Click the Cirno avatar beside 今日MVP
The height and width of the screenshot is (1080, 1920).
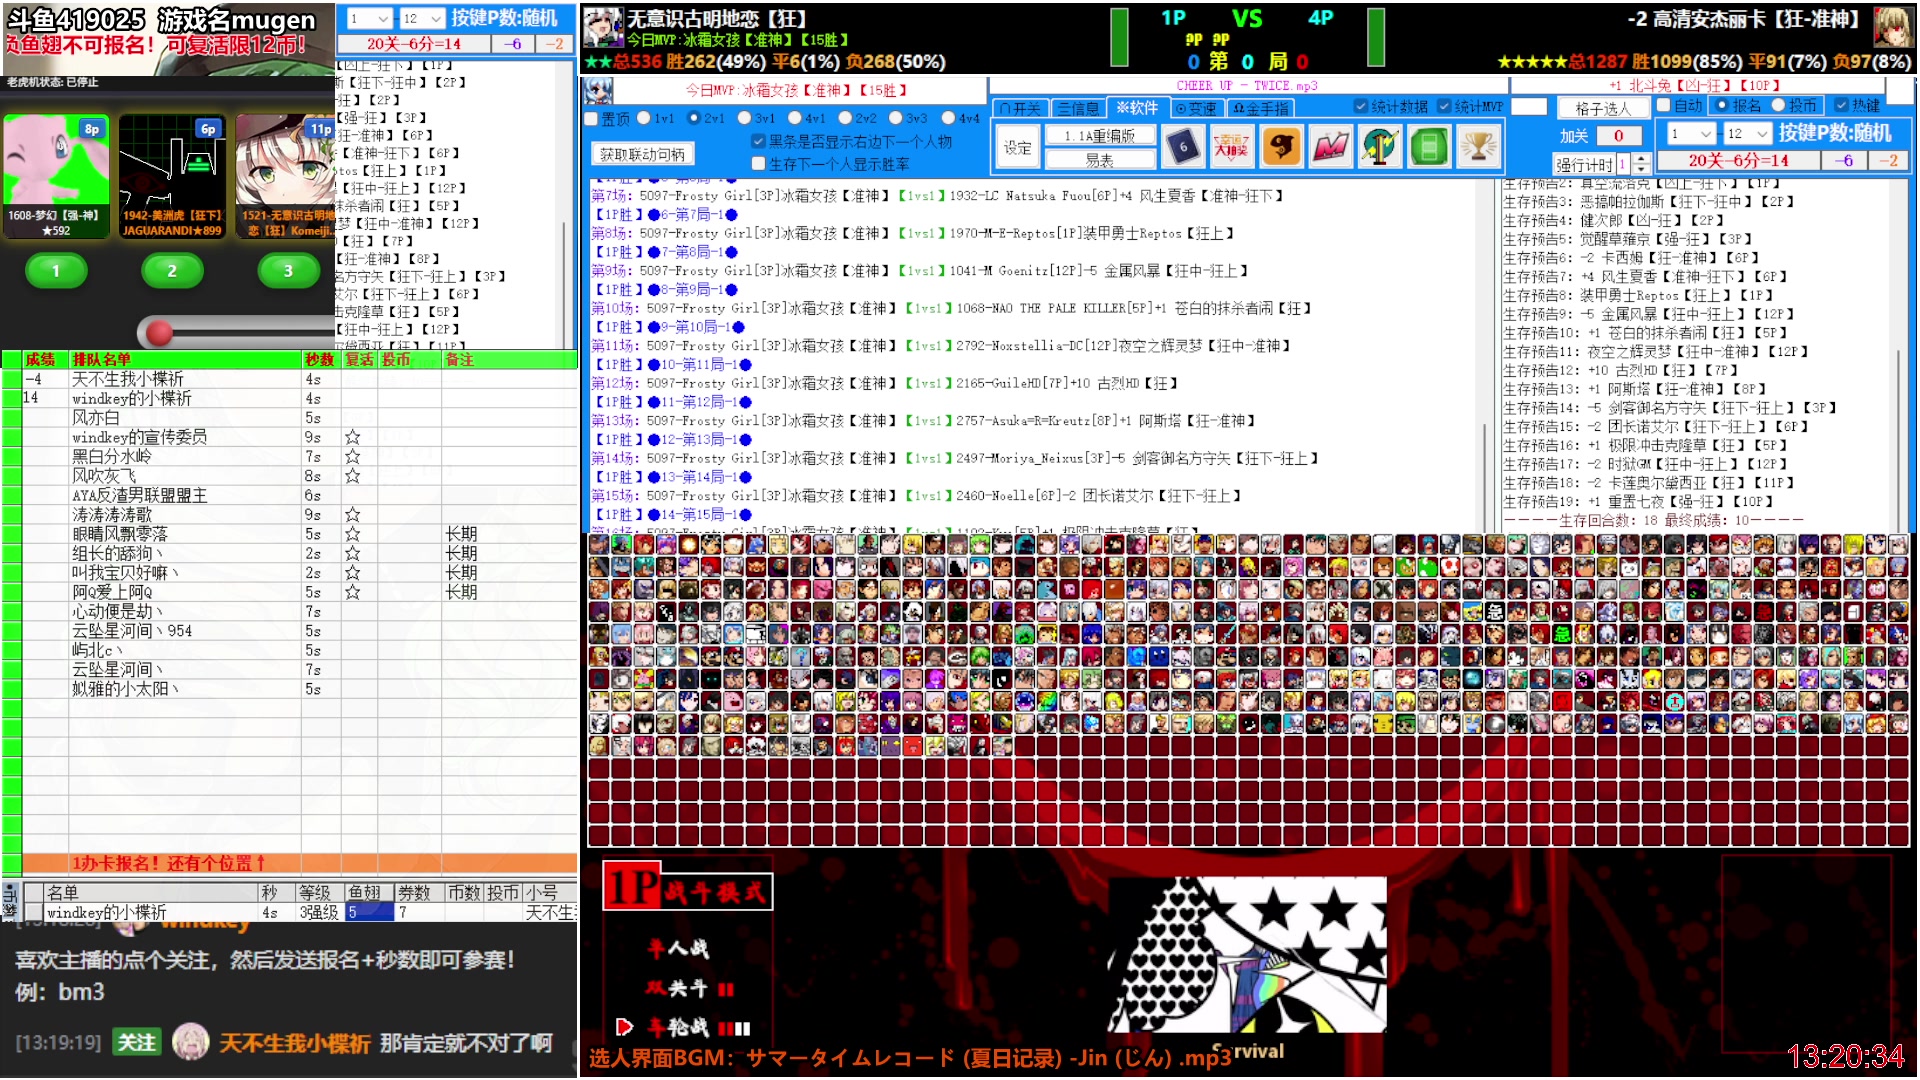point(598,91)
